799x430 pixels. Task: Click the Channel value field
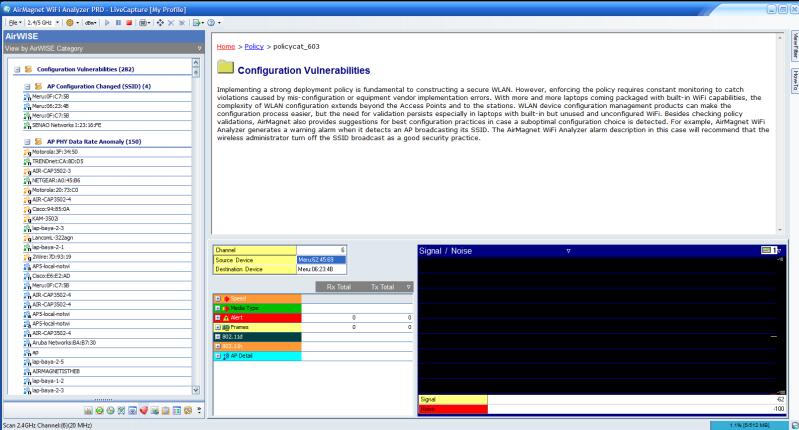click(321, 250)
